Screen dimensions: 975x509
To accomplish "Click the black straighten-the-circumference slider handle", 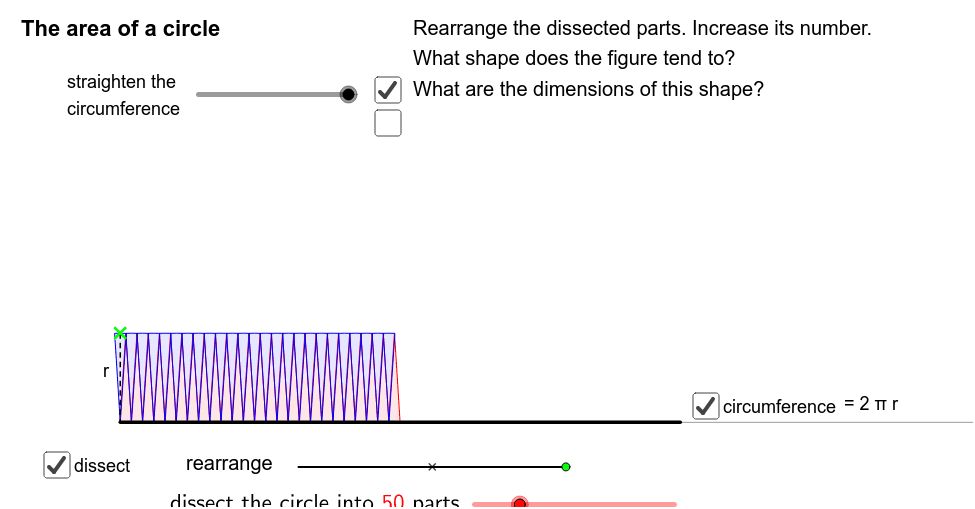I will point(348,94).
